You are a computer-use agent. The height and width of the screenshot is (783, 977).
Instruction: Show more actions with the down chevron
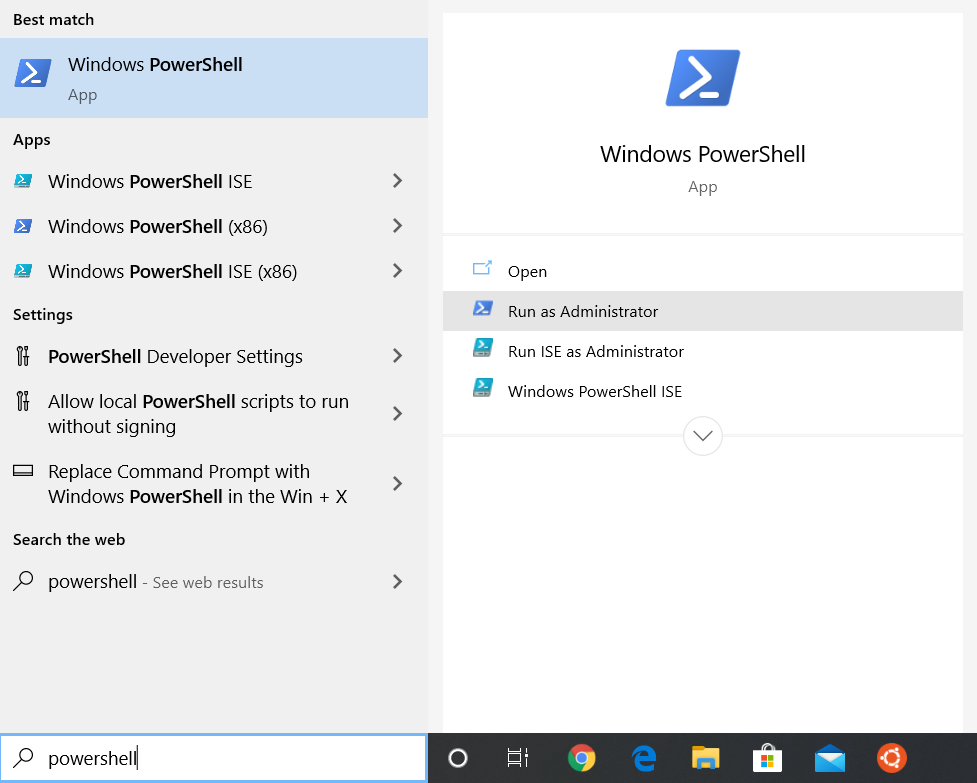click(x=702, y=436)
